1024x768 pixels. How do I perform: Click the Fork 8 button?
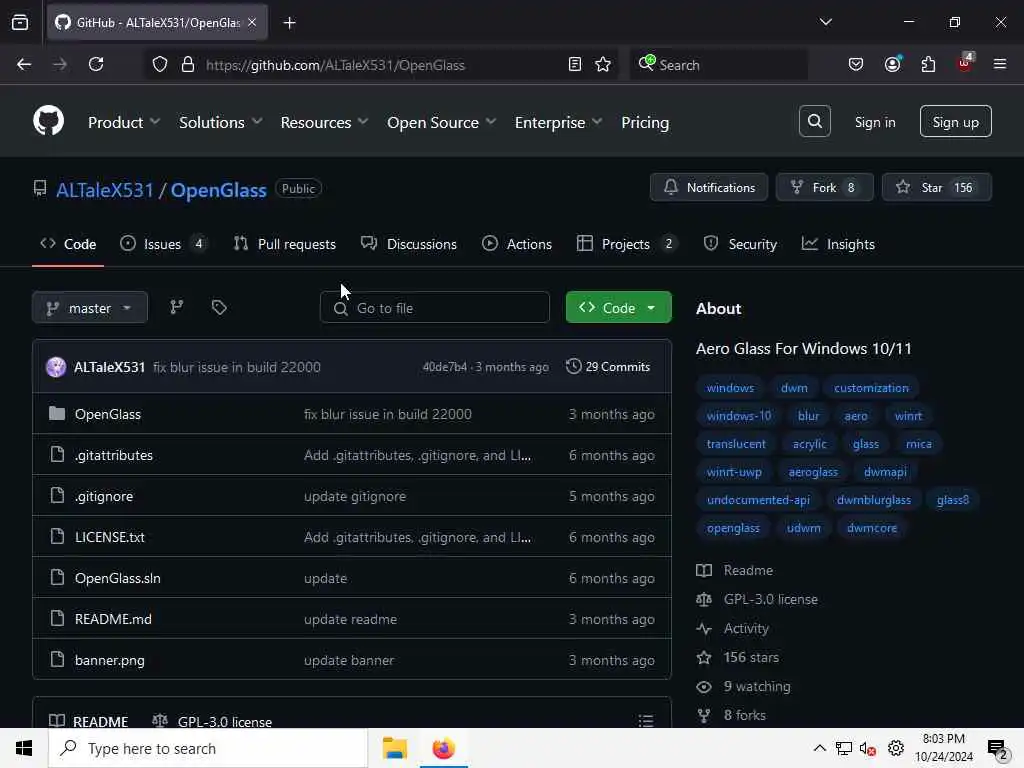(x=824, y=187)
